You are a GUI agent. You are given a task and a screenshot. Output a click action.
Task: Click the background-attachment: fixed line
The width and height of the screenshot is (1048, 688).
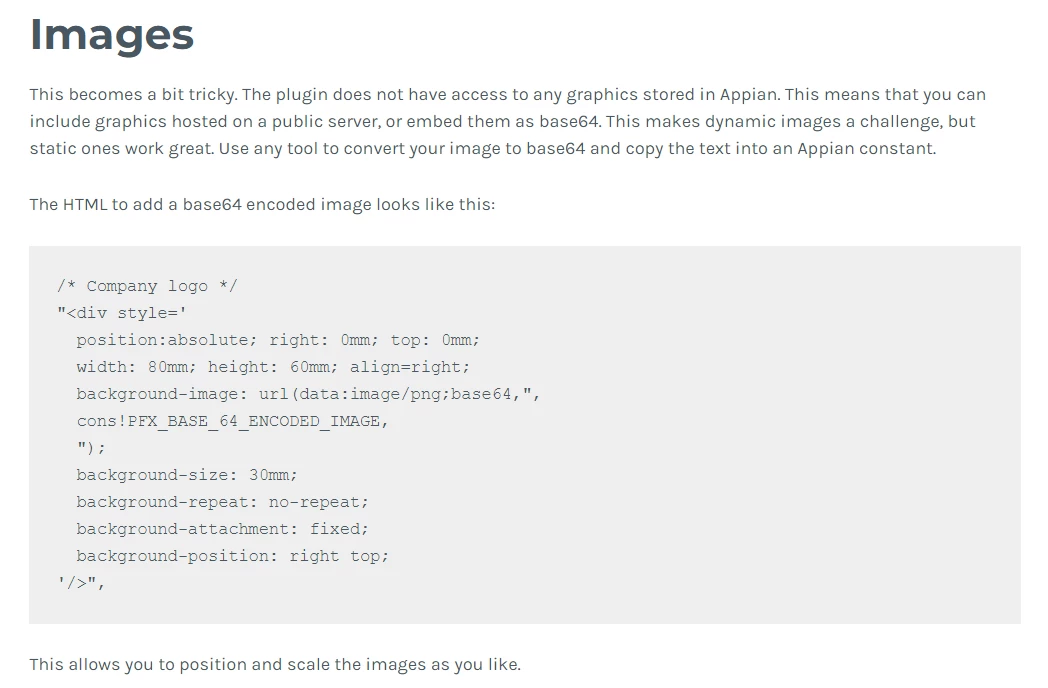tap(223, 529)
